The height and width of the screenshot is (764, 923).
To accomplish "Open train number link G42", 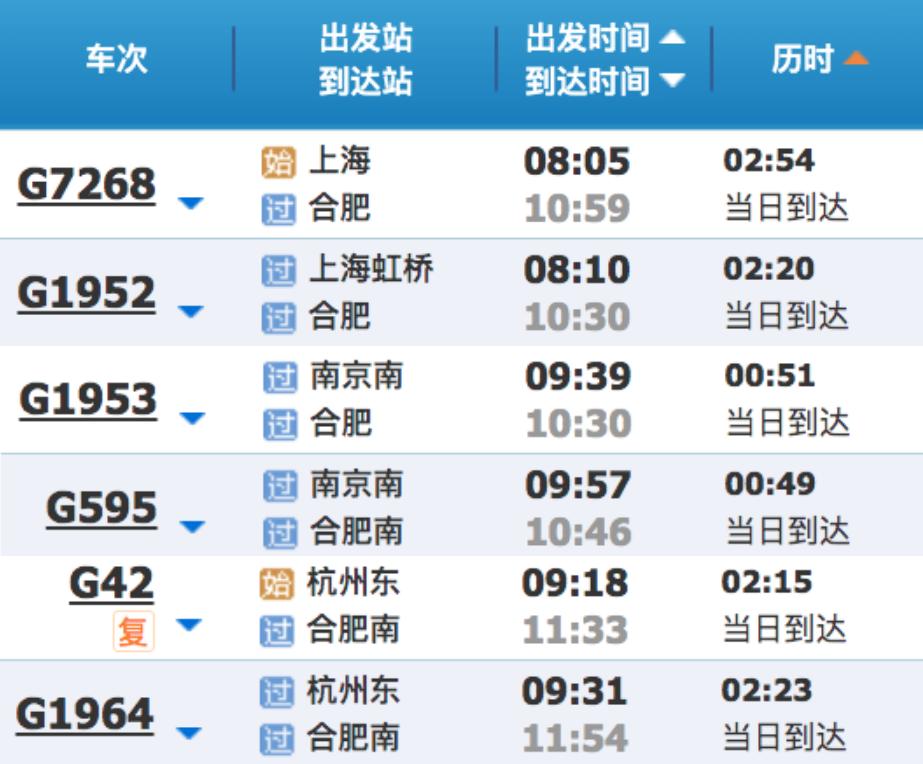I will click(x=111, y=584).
